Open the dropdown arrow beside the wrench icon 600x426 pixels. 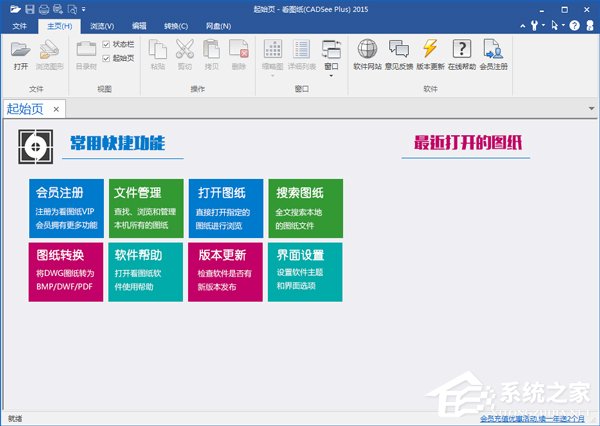pos(543,26)
